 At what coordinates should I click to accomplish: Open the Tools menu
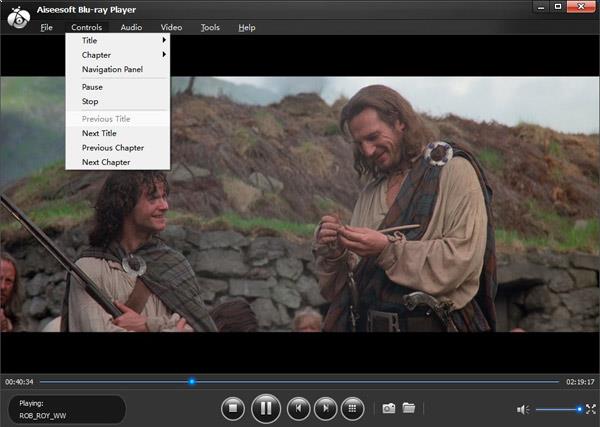(210, 28)
